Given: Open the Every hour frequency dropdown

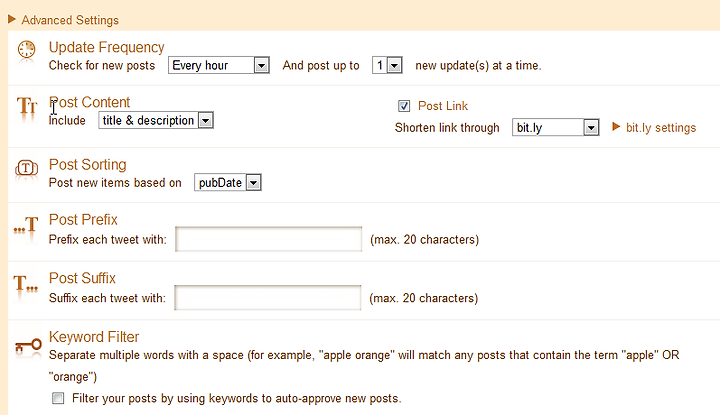Looking at the screenshot, I should pos(219,65).
